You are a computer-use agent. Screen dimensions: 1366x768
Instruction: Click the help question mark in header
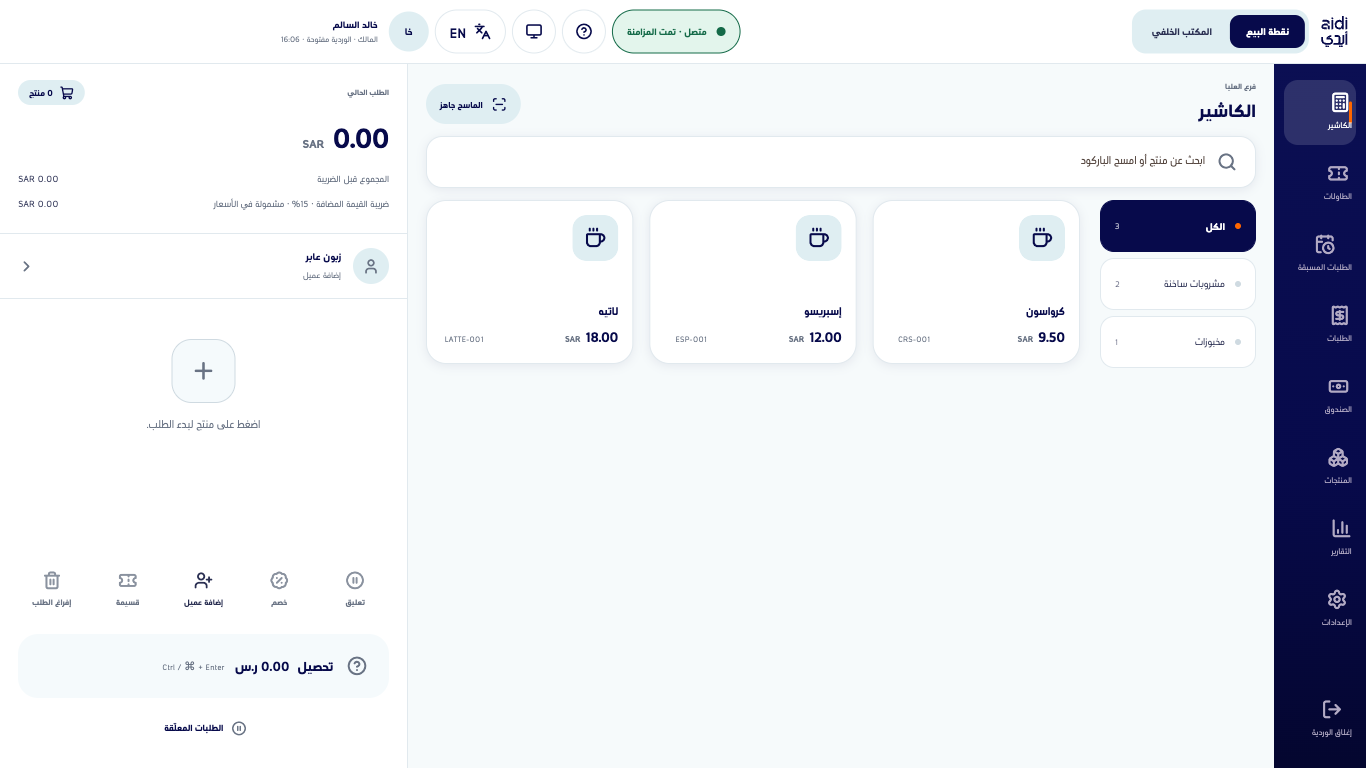[x=584, y=32]
